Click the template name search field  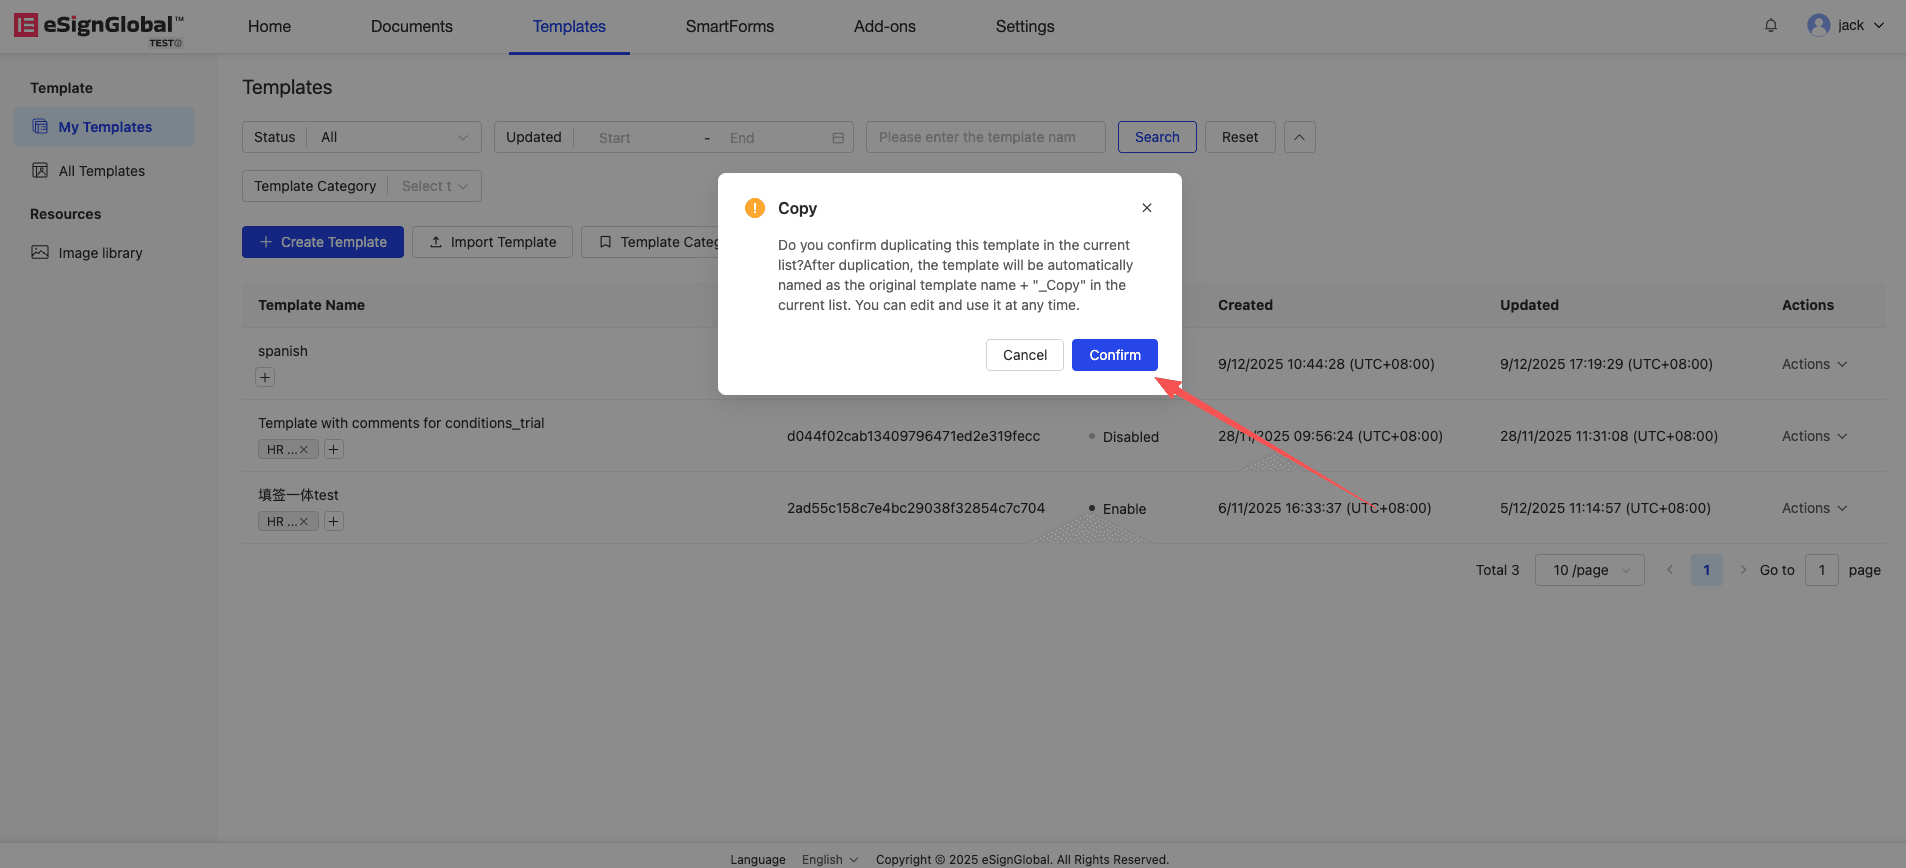click(x=985, y=137)
